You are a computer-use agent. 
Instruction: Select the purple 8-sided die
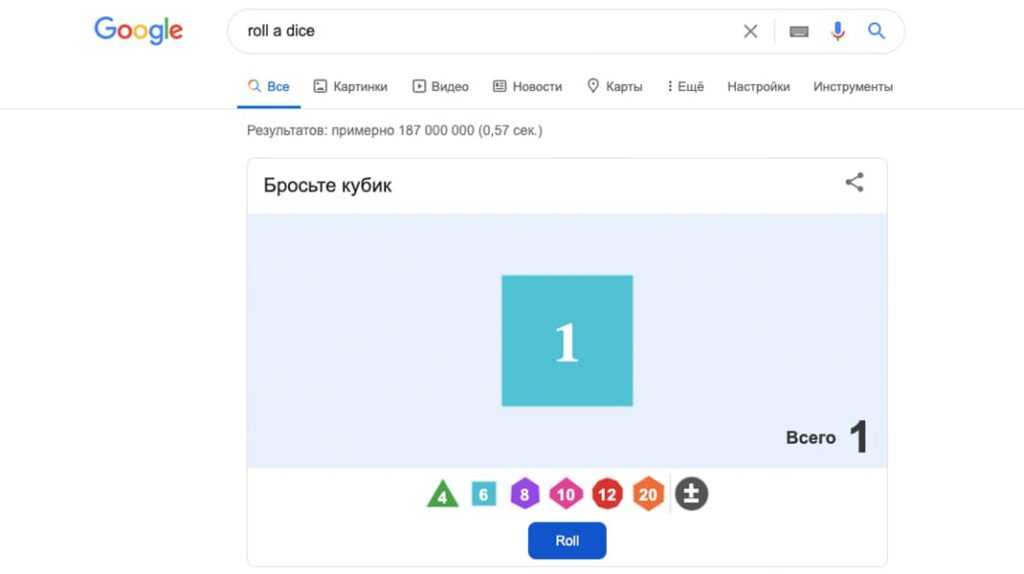coord(524,494)
